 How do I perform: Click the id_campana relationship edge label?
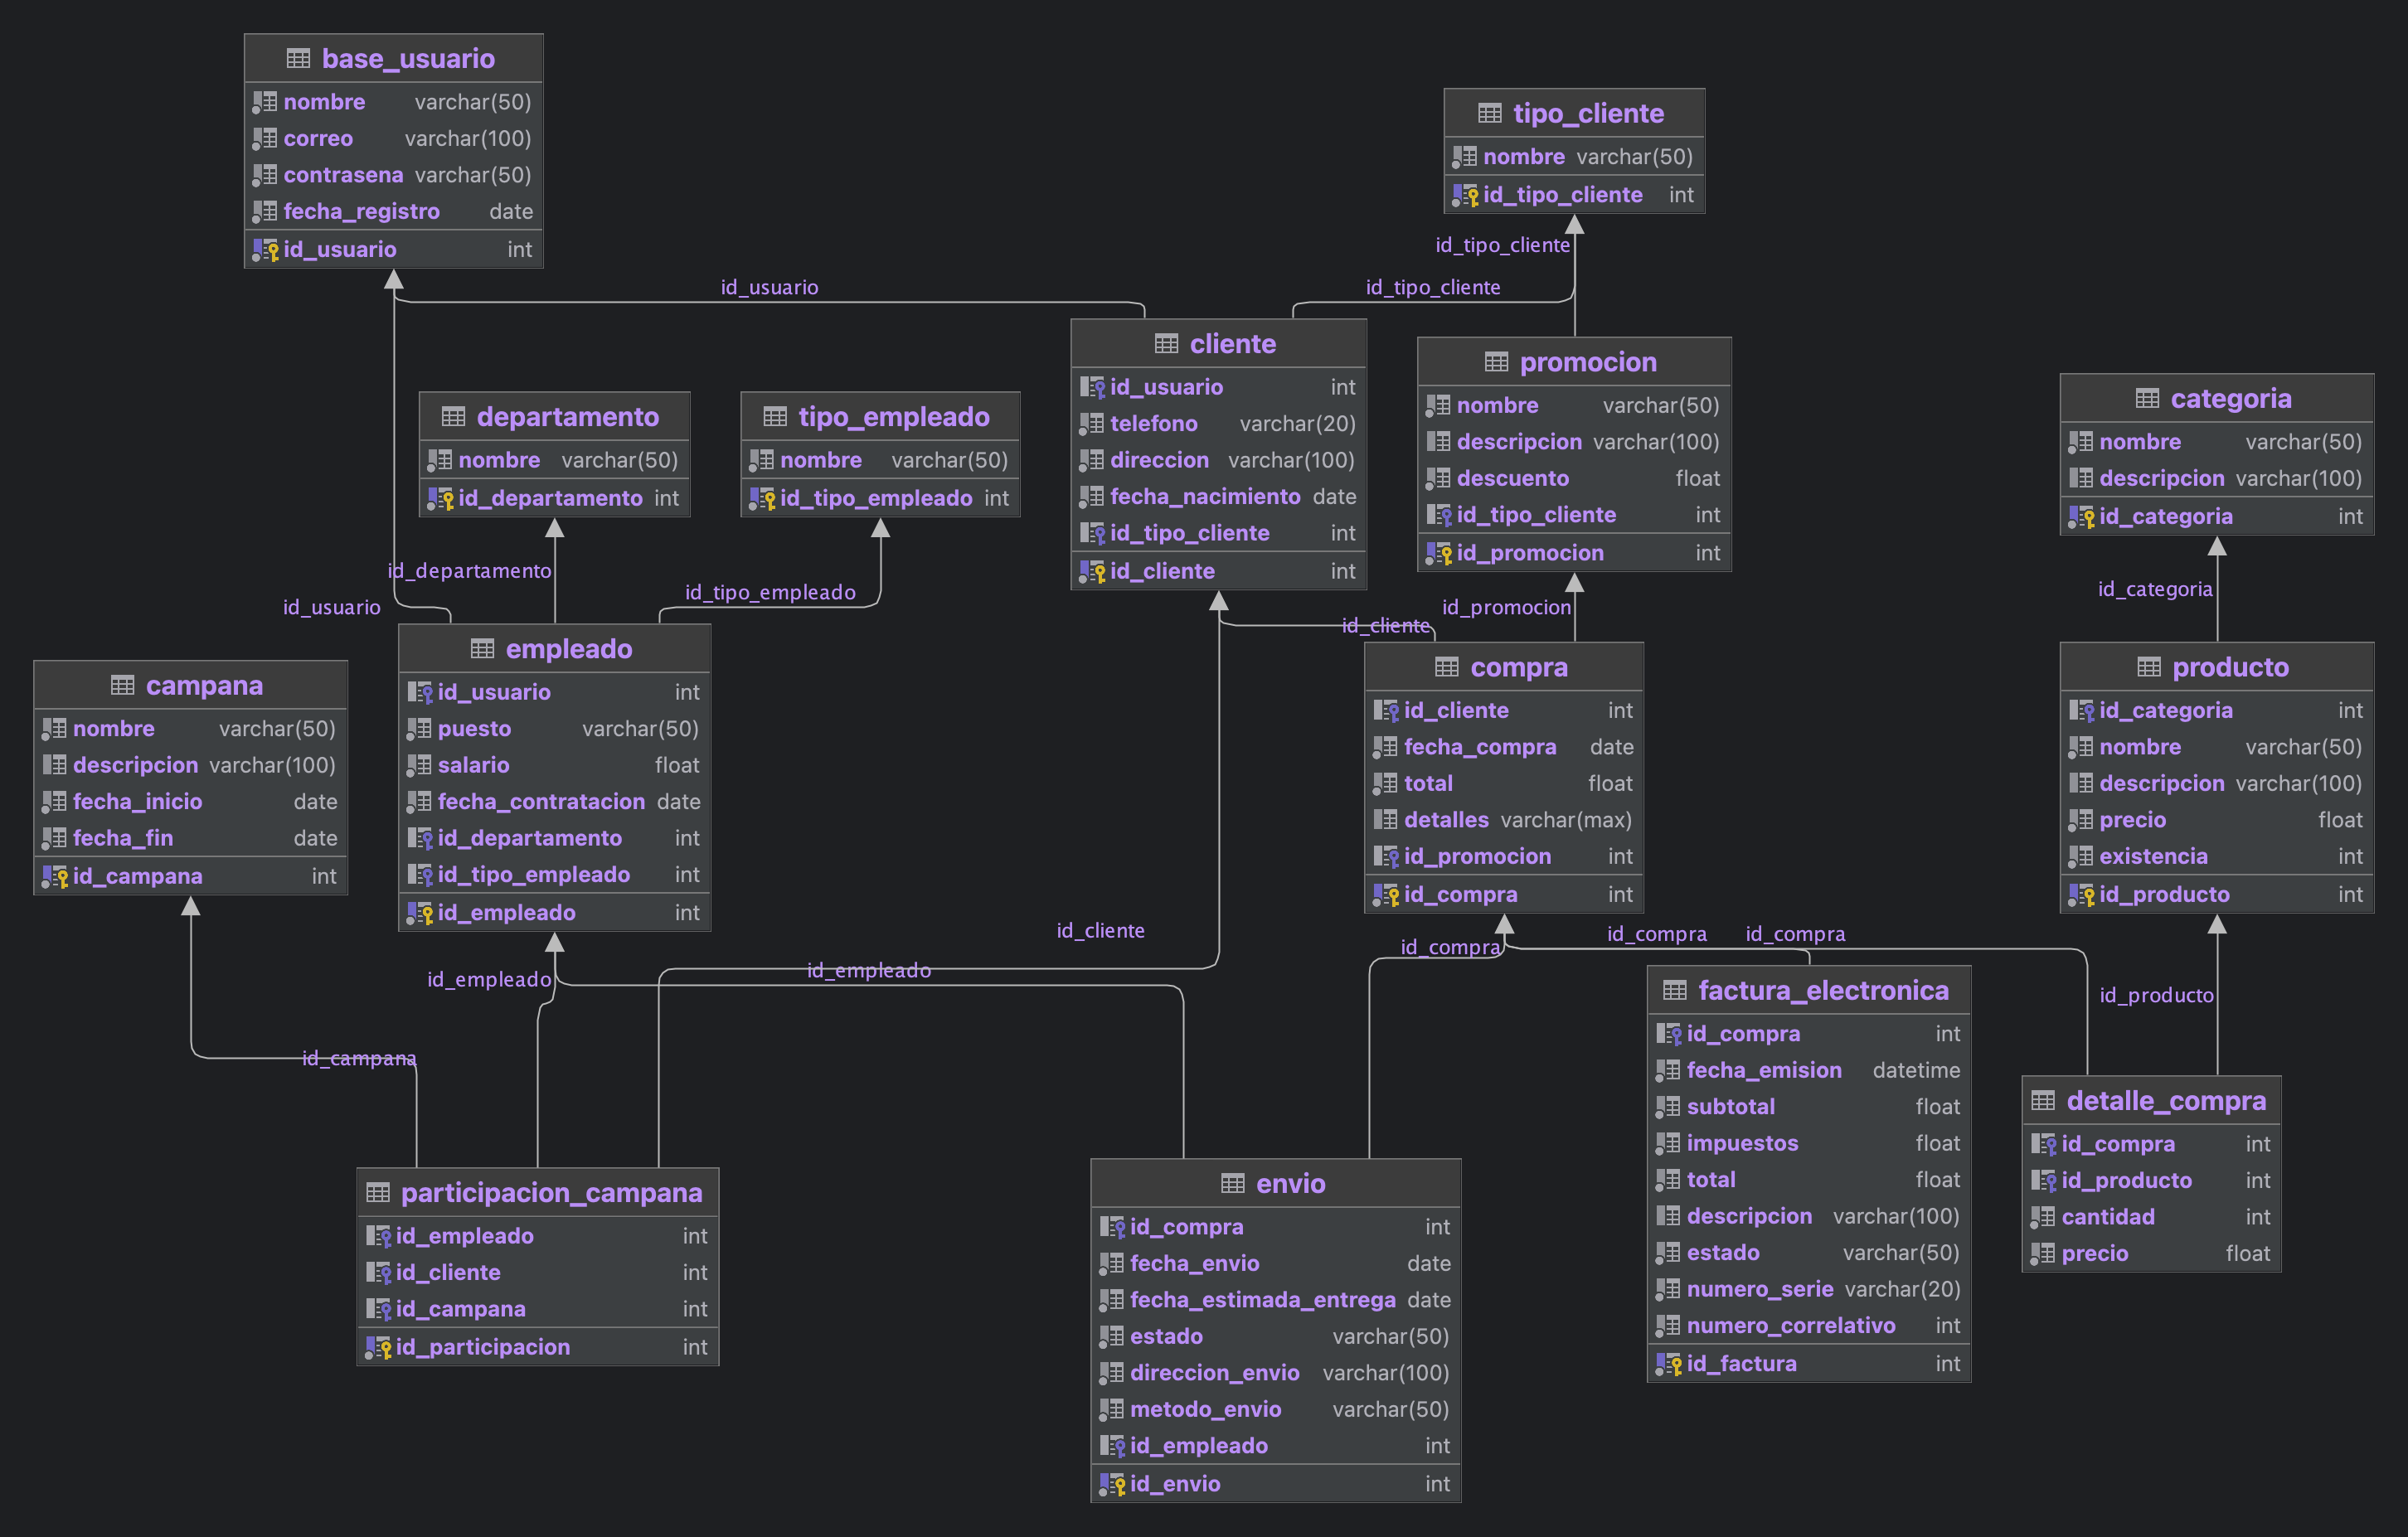coord(359,1058)
